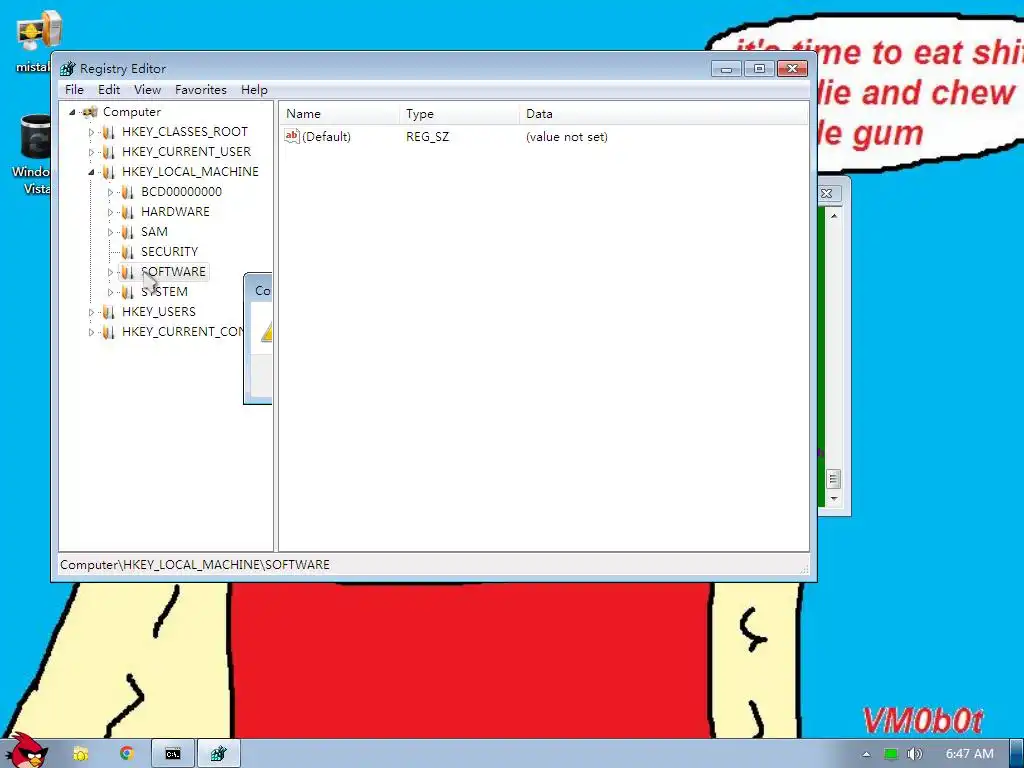The image size is (1024, 768).
Task: Maximize the Registry Editor window
Action: (x=759, y=69)
